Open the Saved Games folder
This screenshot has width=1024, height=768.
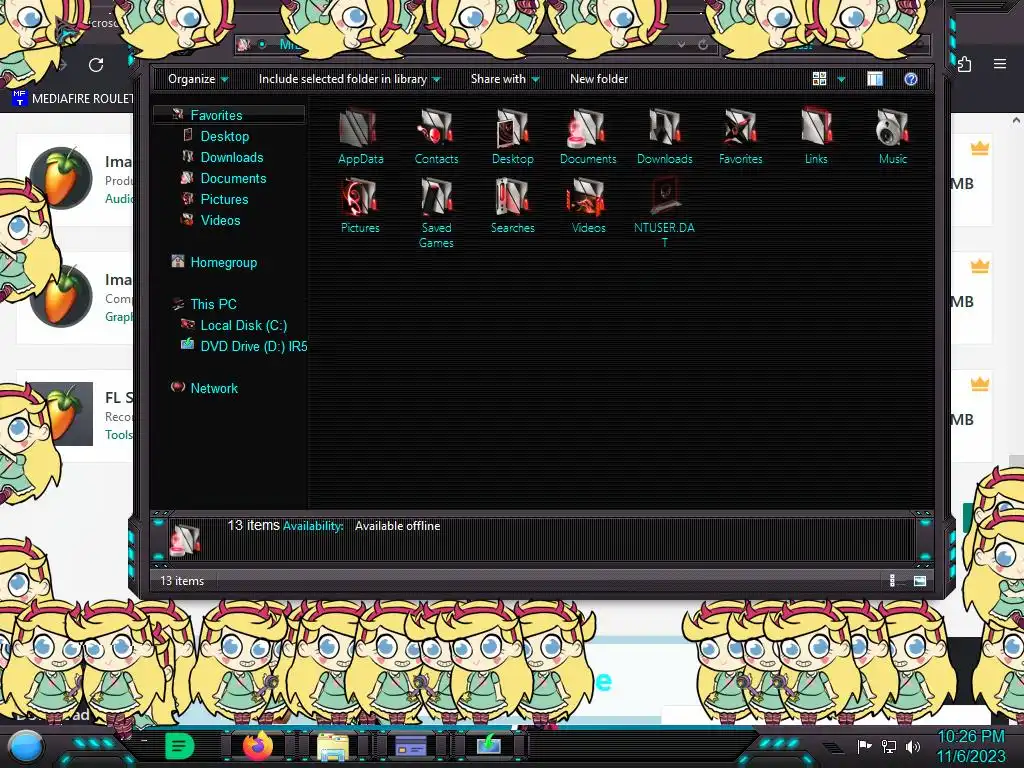click(436, 213)
